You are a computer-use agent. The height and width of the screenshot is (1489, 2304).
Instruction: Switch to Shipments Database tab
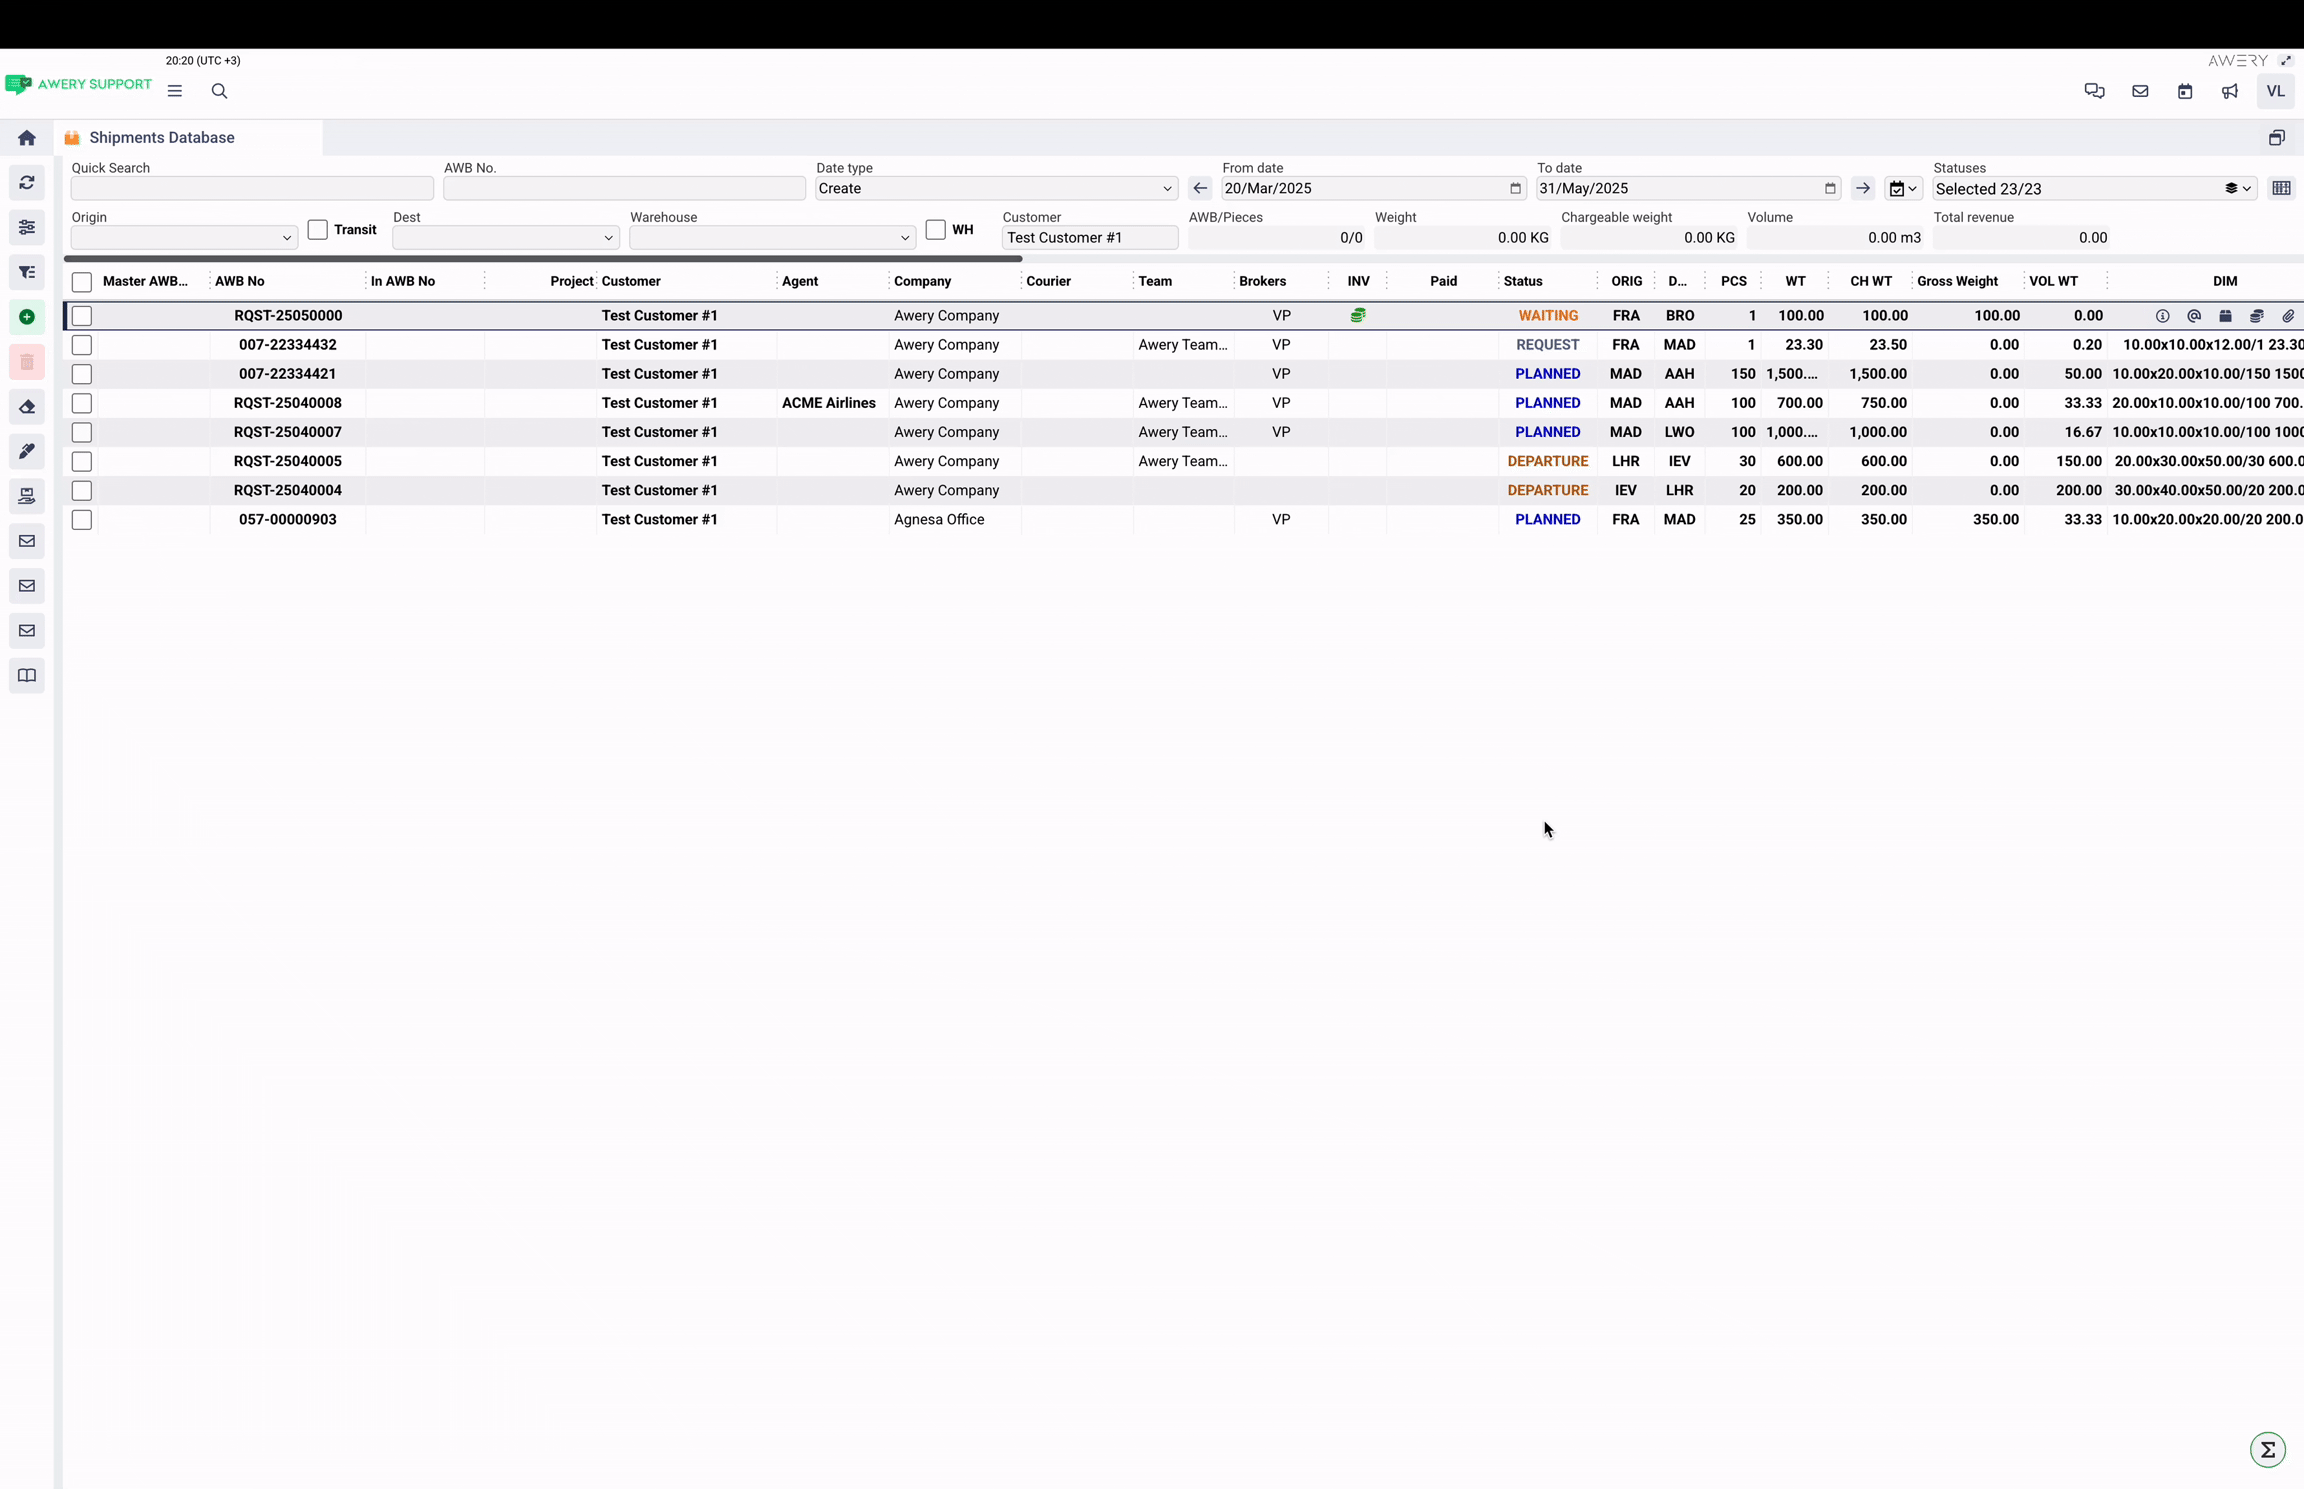point(162,138)
